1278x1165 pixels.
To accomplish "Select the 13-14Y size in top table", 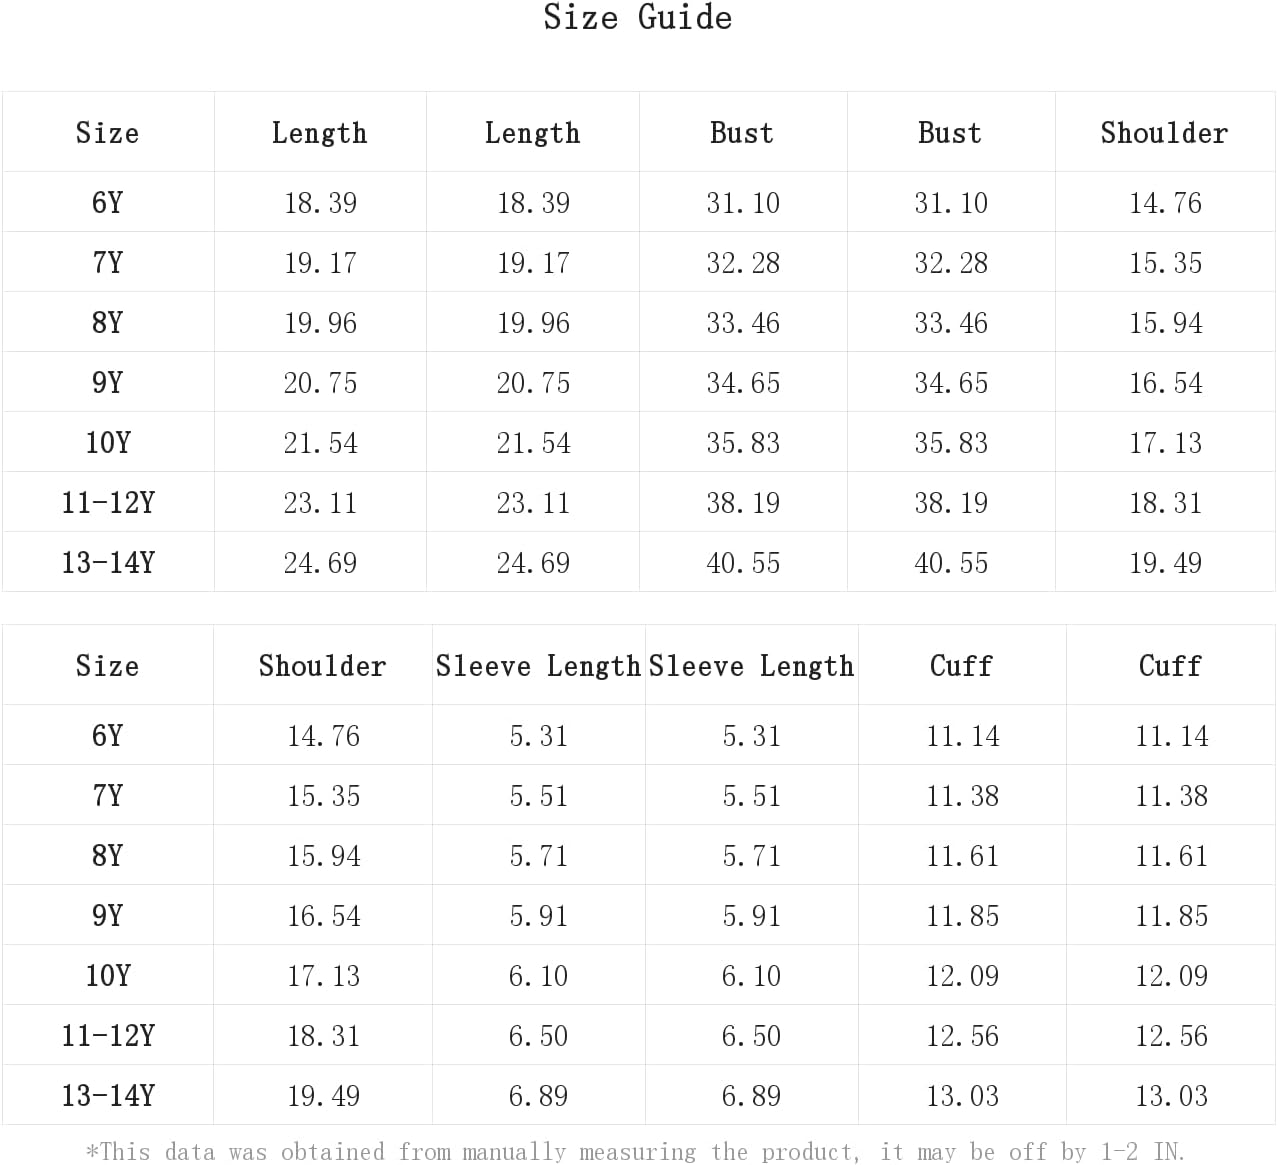I will [x=108, y=562].
